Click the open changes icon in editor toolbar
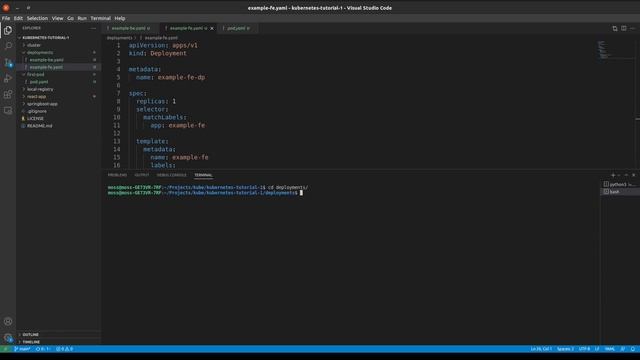Screen dimensions: 640x360 pyautogui.click(x=615, y=28)
